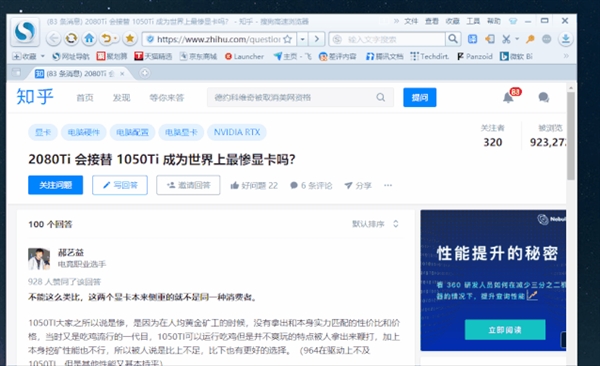Viewport: 600px width, 366px height.
Task: Expand the dropdown arrow beside the scissors
Action: coord(517,39)
